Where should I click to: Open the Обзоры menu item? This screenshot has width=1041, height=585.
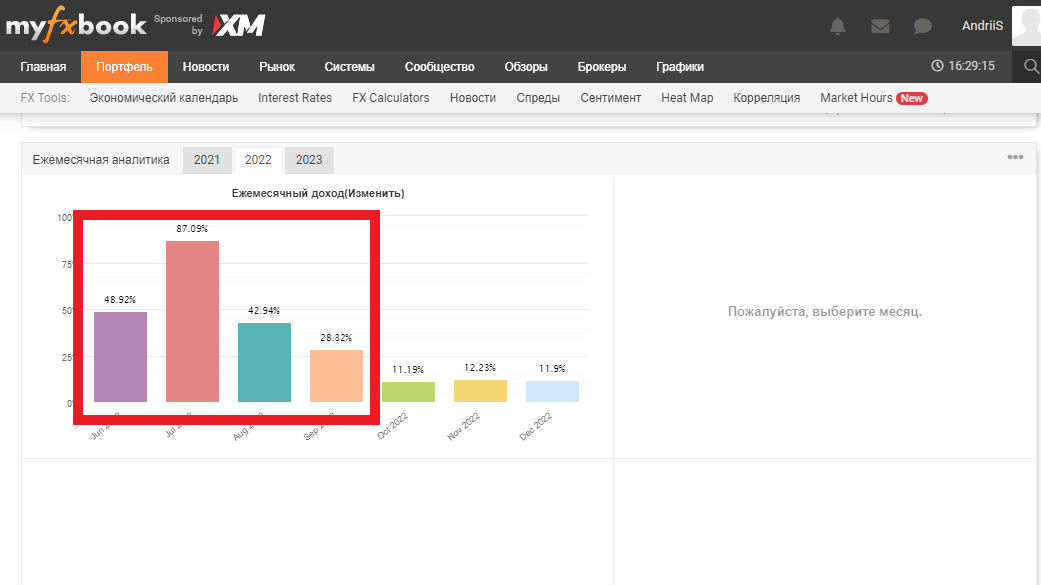click(526, 67)
